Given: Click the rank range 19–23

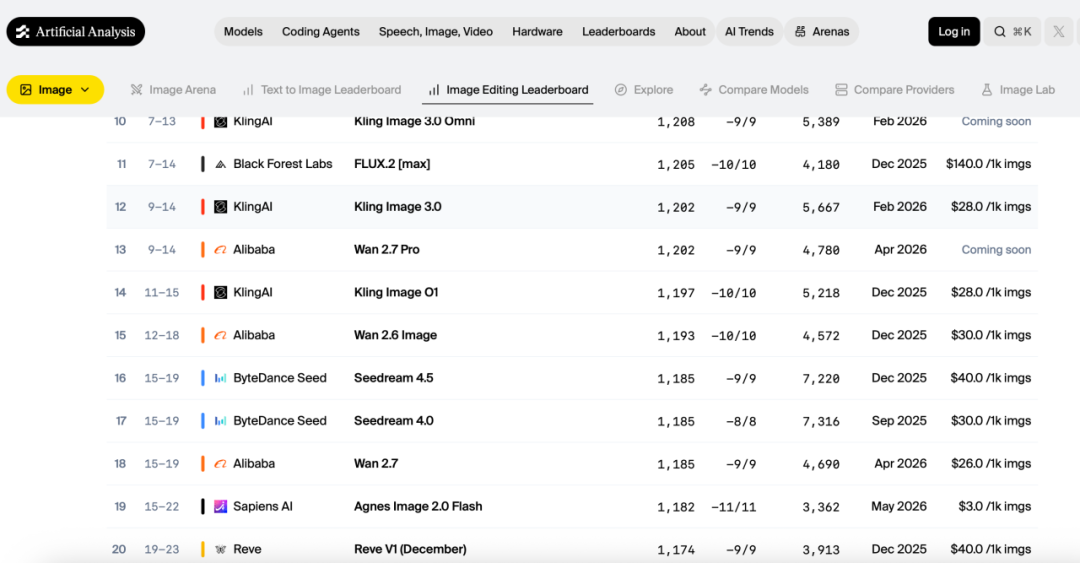Looking at the screenshot, I should click(162, 549).
